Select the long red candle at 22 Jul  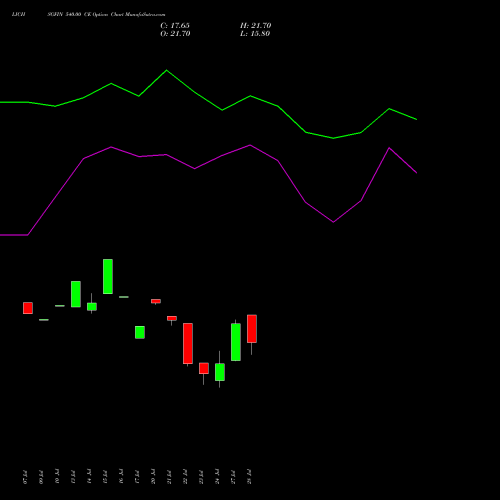click(x=188, y=343)
